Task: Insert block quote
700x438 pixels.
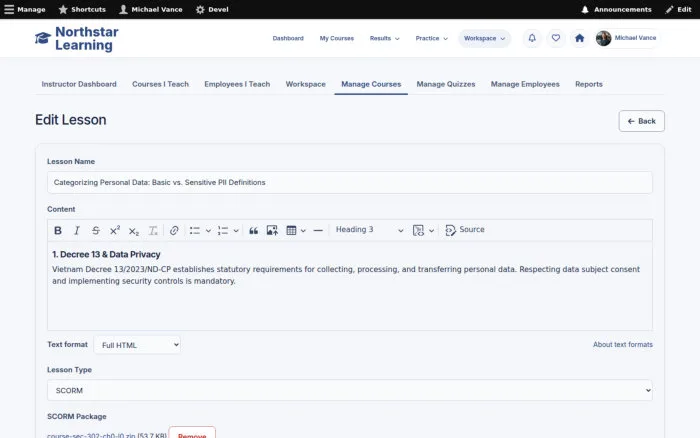Action: point(253,230)
